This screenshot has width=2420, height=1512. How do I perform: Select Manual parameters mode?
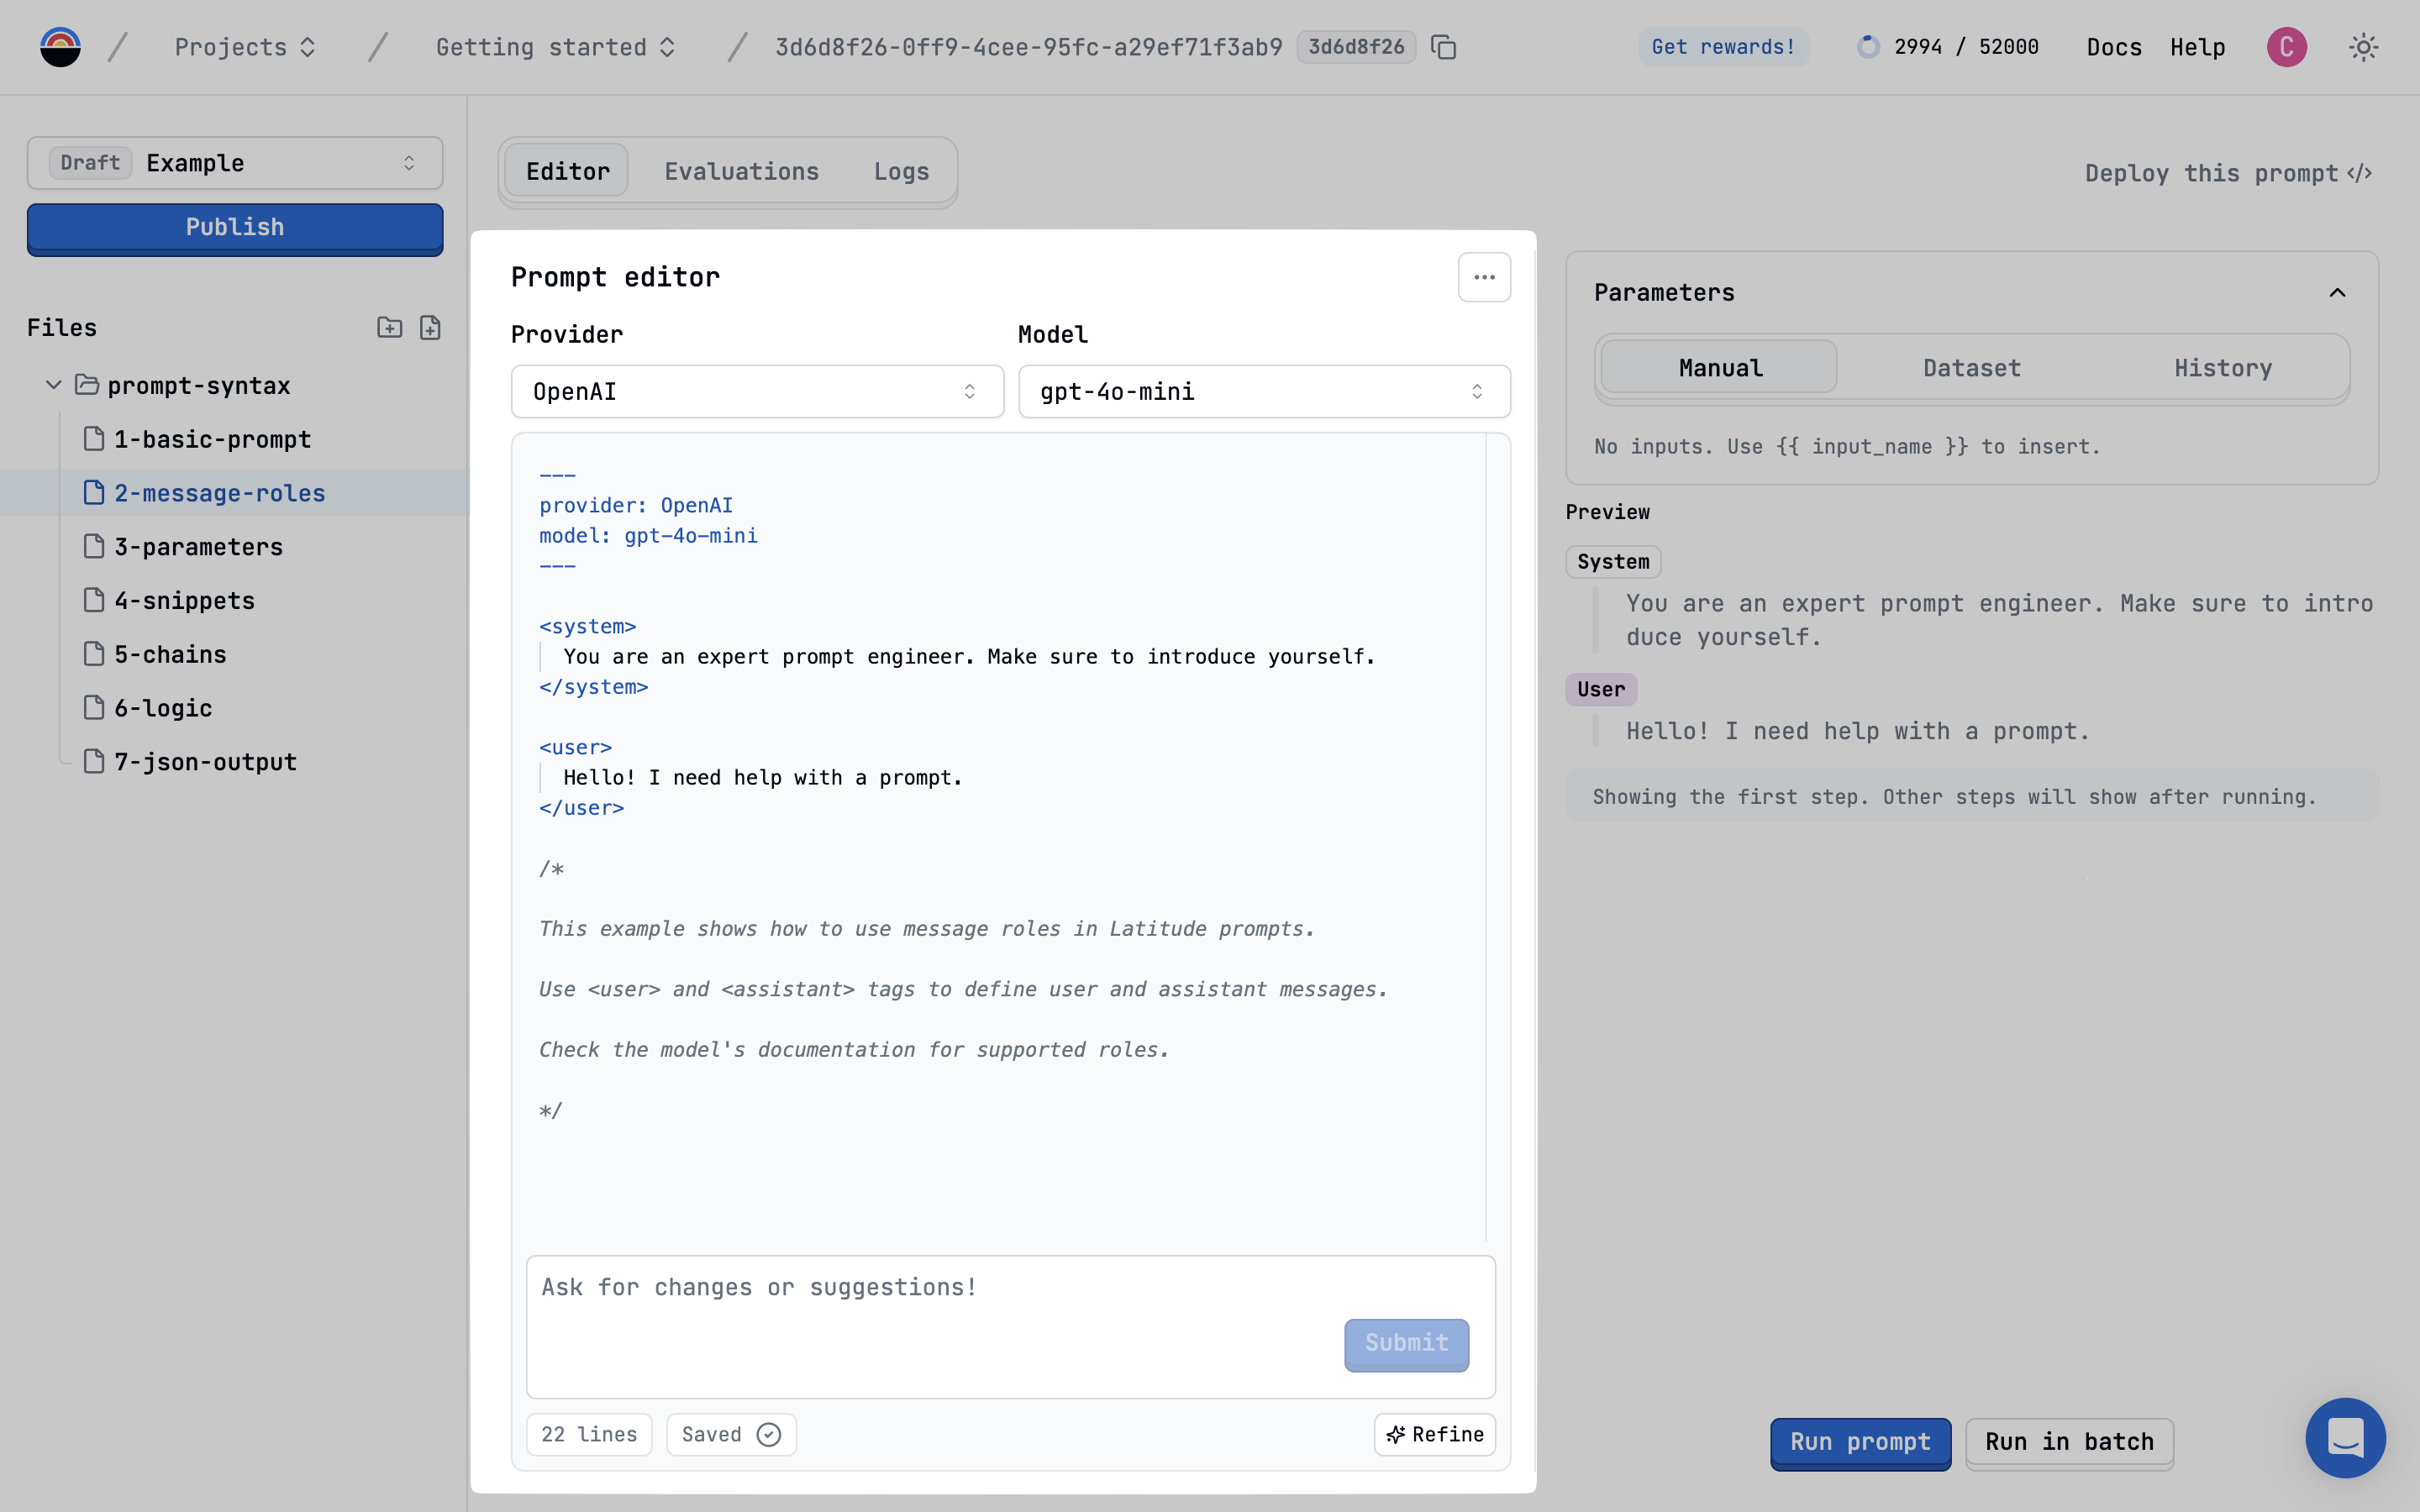[1720, 368]
